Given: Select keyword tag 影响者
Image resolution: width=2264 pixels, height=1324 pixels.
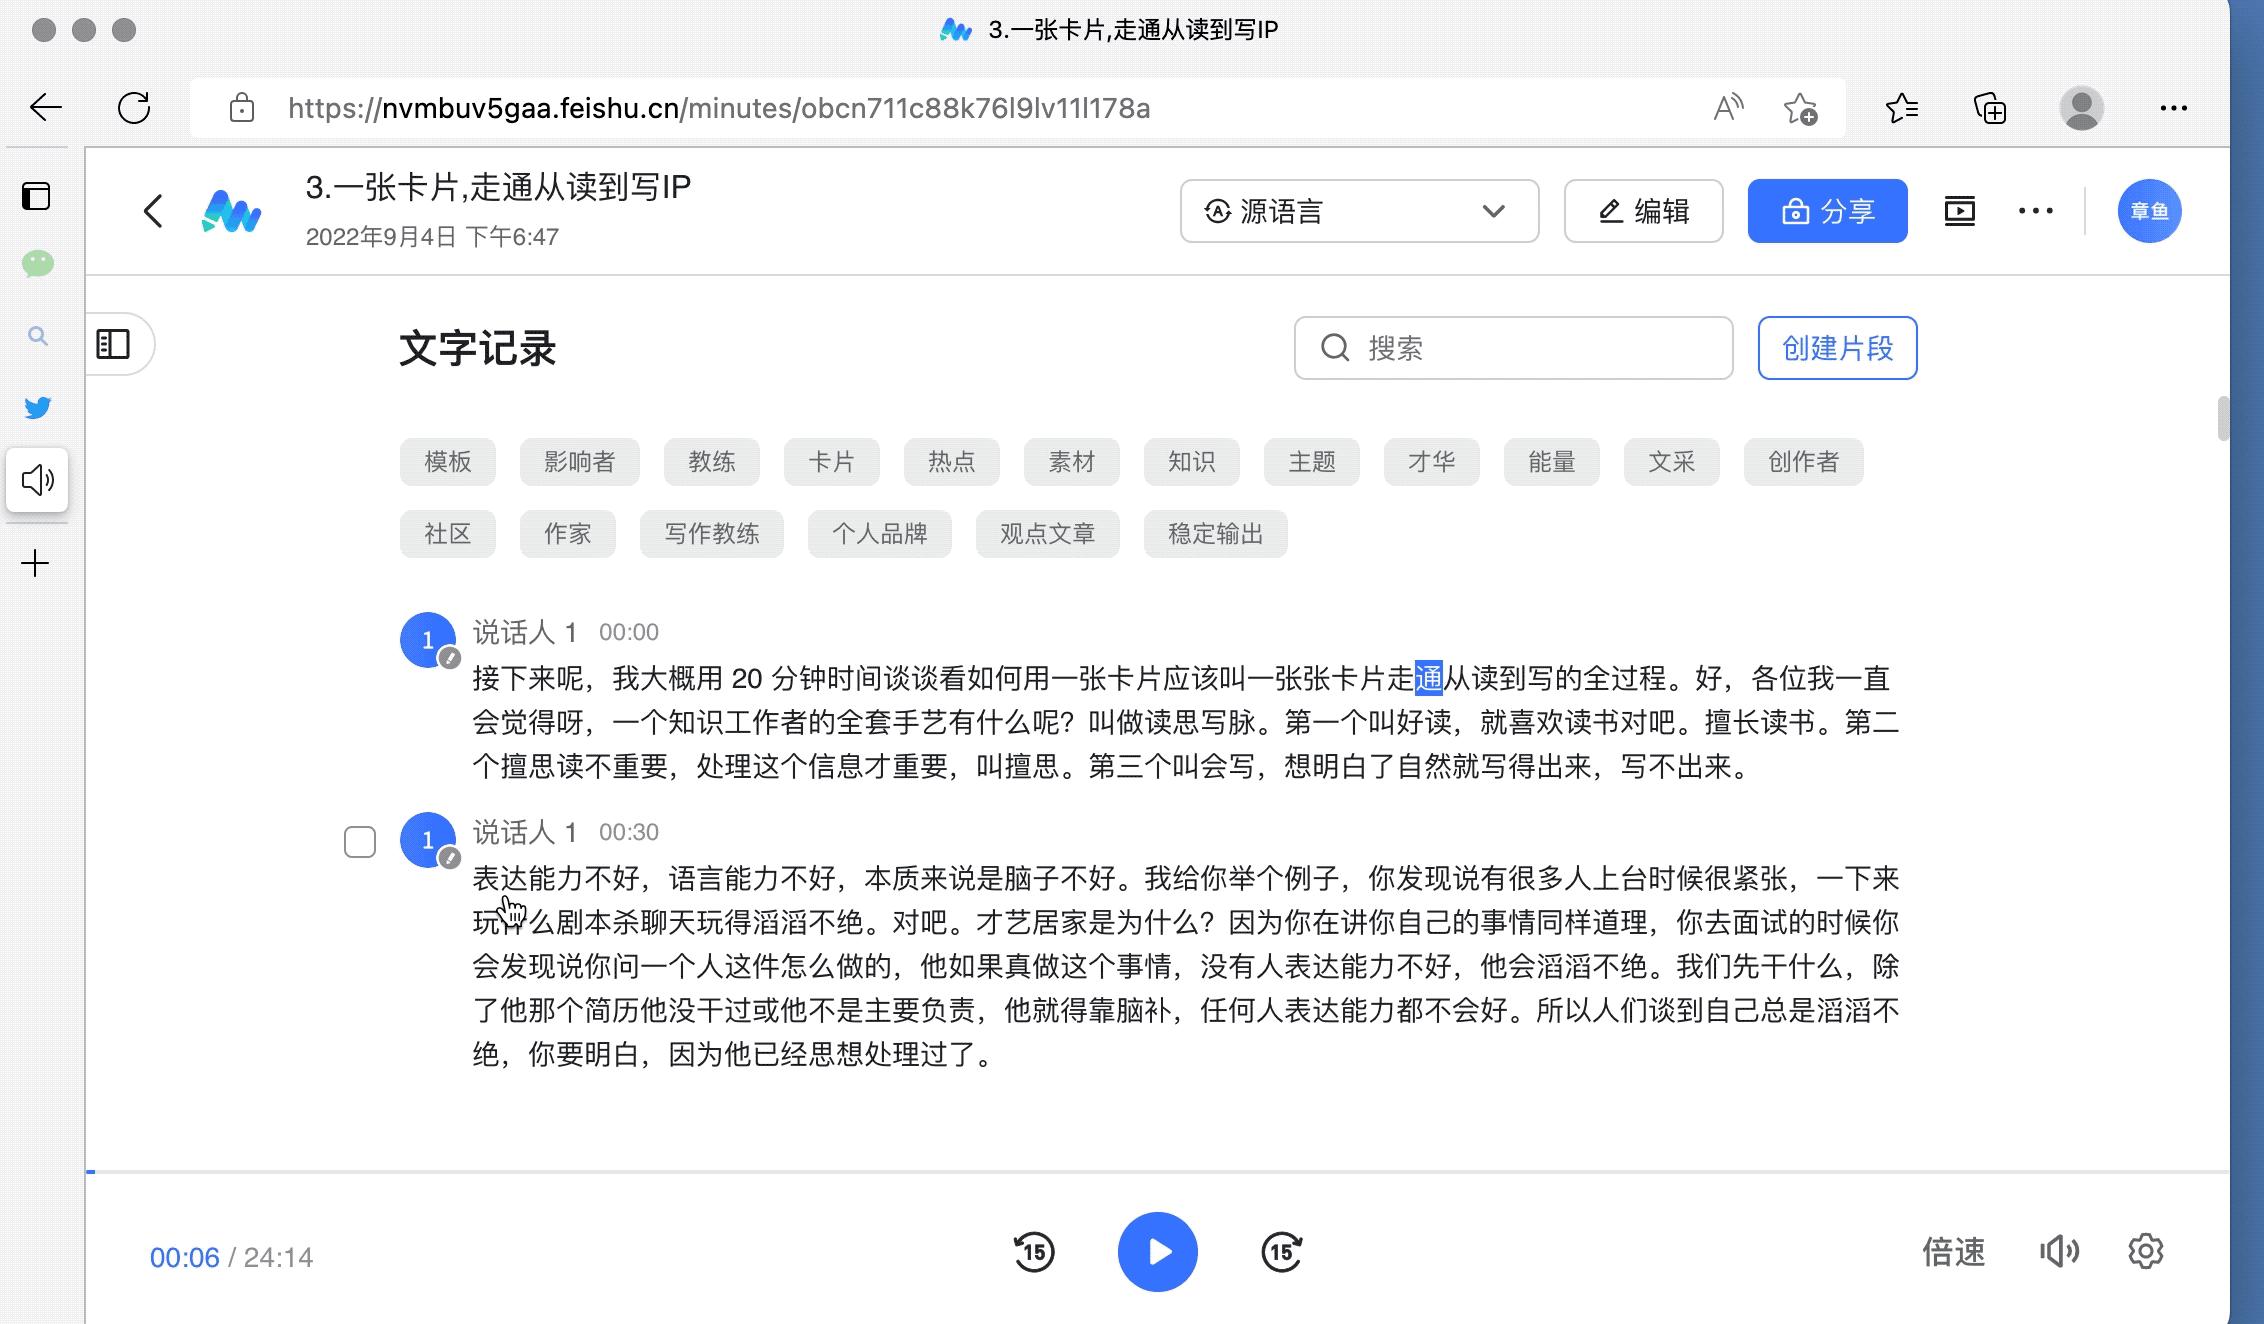Looking at the screenshot, I should pyautogui.click(x=579, y=462).
